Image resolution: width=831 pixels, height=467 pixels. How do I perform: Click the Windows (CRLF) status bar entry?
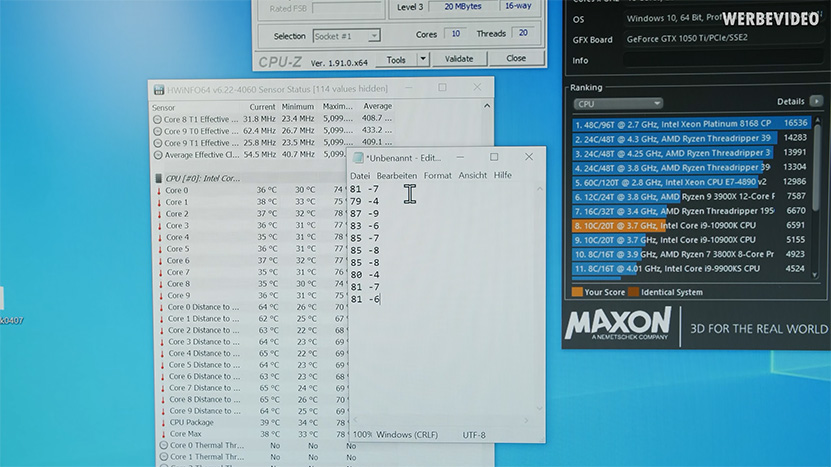pyautogui.click(x=407, y=435)
